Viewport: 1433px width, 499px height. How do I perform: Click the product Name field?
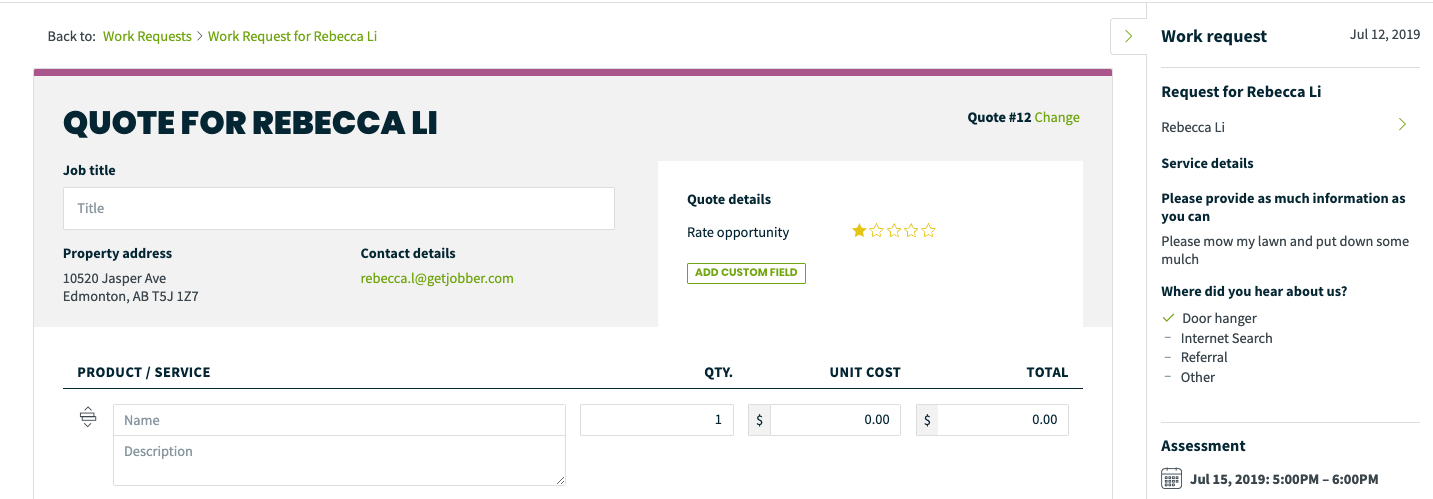[339, 420]
